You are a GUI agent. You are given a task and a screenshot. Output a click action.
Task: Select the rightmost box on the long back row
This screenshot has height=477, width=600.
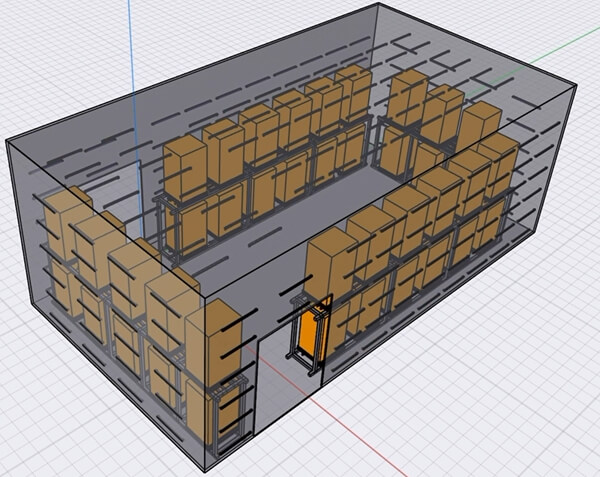point(354,92)
